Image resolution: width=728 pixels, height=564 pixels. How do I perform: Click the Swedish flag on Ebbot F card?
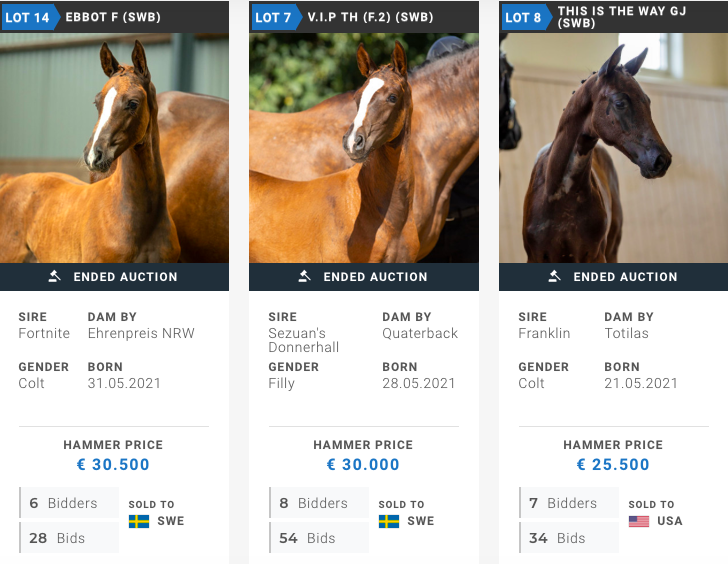139,521
